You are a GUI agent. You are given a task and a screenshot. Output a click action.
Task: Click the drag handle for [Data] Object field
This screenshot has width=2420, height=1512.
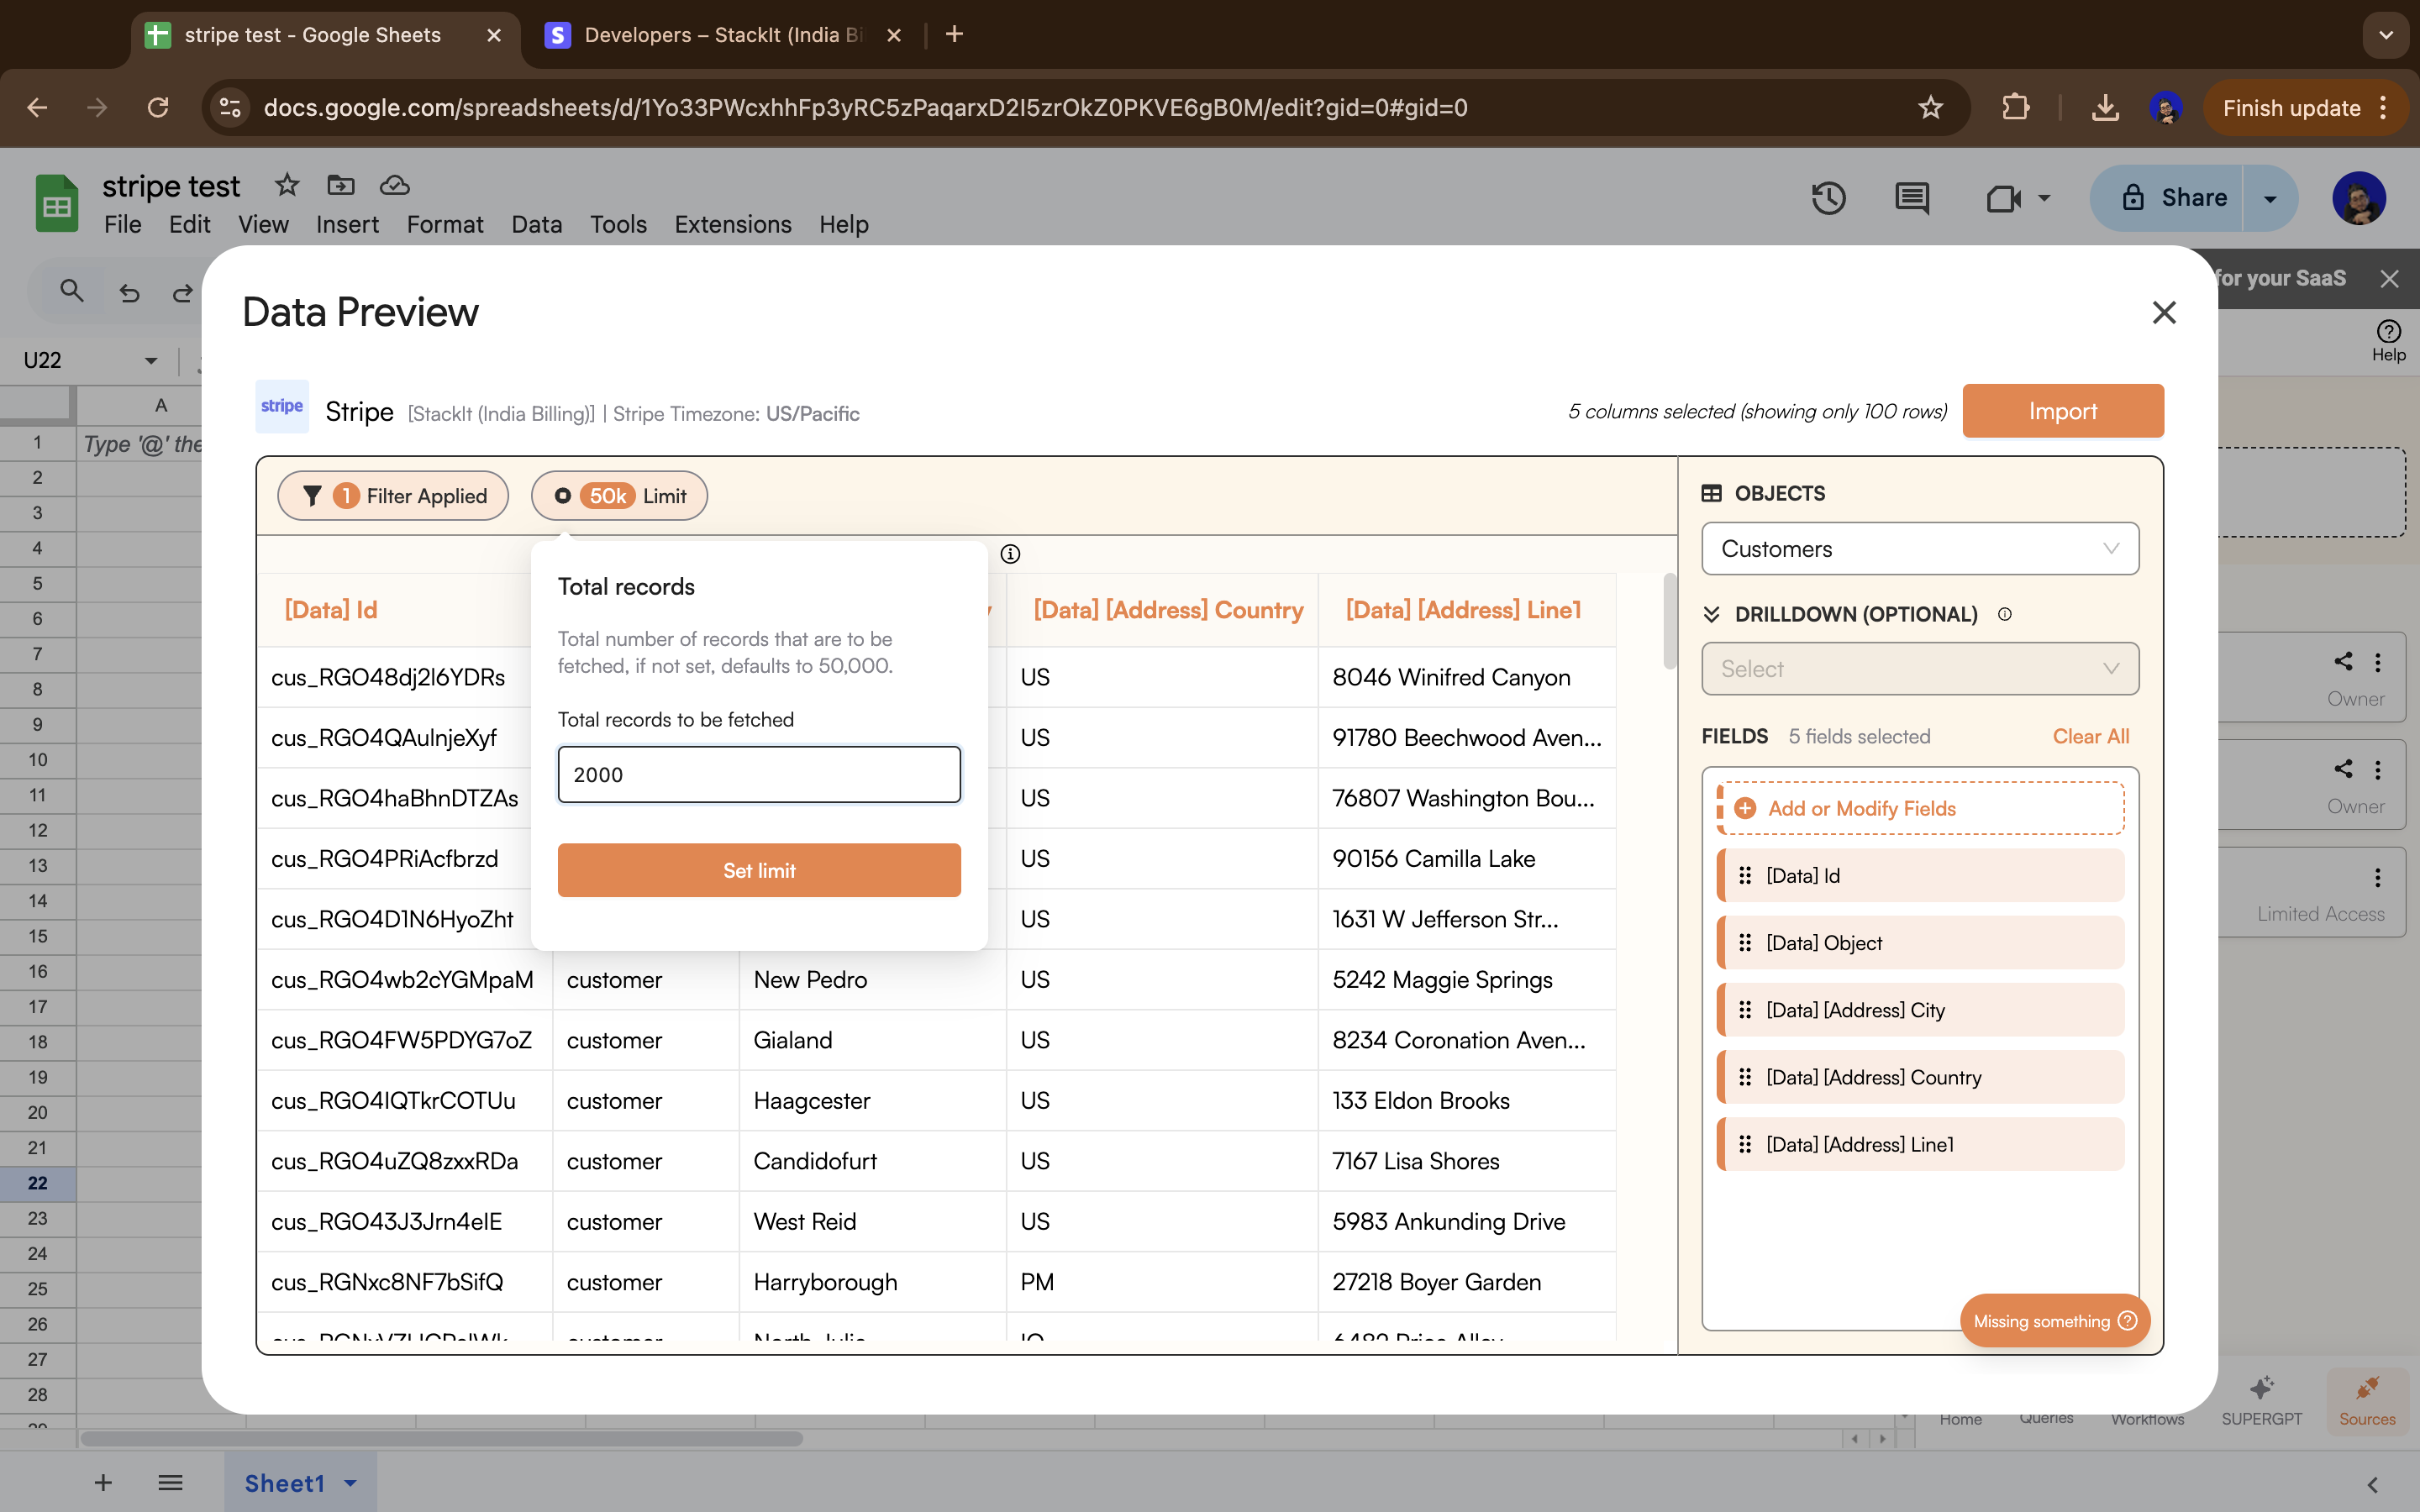point(1745,943)
